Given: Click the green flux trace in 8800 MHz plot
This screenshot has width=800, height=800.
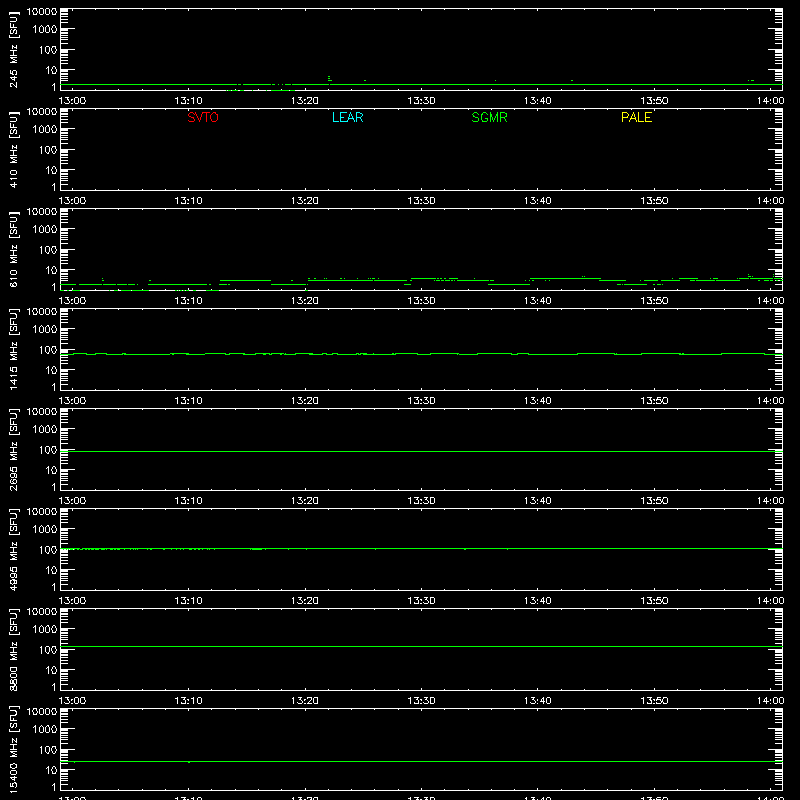Looking at the screenshot, I should [421, 646].
